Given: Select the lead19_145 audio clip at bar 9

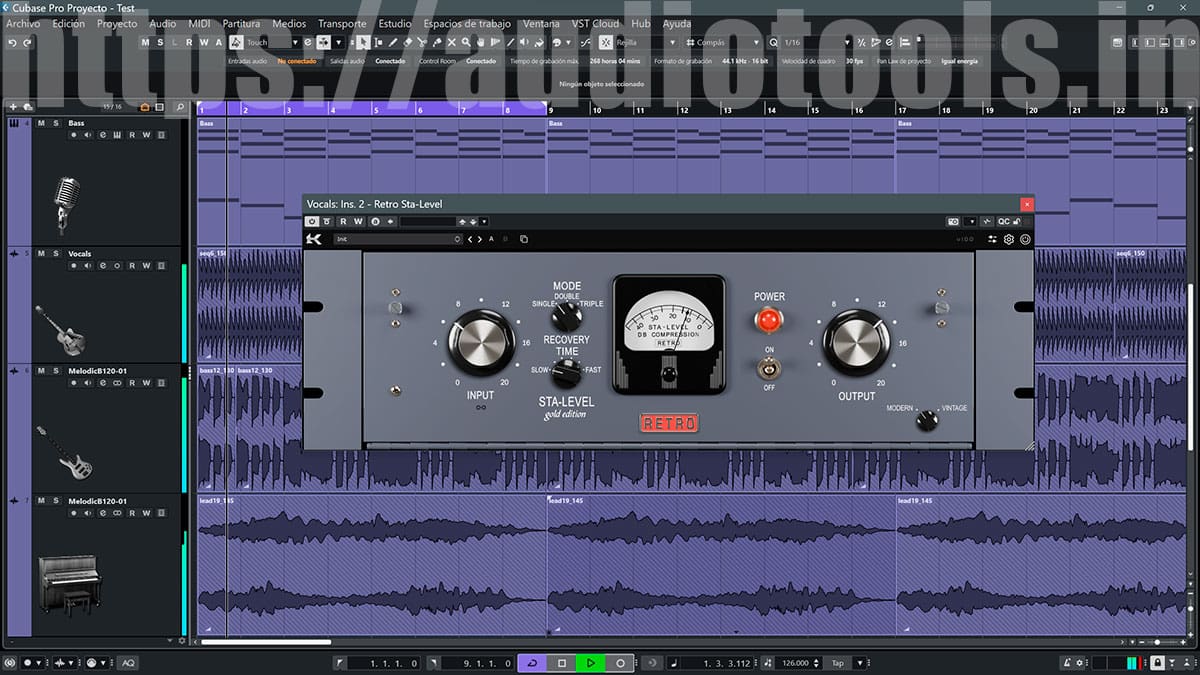Looking at the screenshot, I should click(x=721, y=565).
